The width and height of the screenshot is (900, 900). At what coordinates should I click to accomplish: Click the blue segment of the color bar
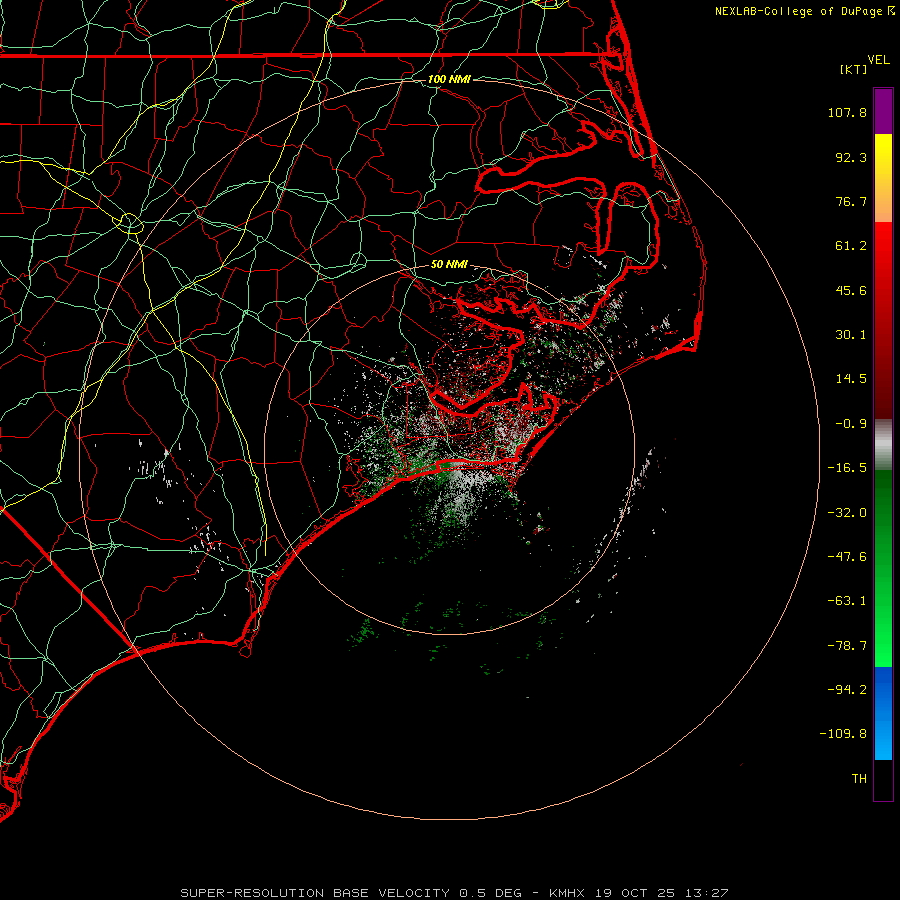pyautogui.click(x=883, y=713)
